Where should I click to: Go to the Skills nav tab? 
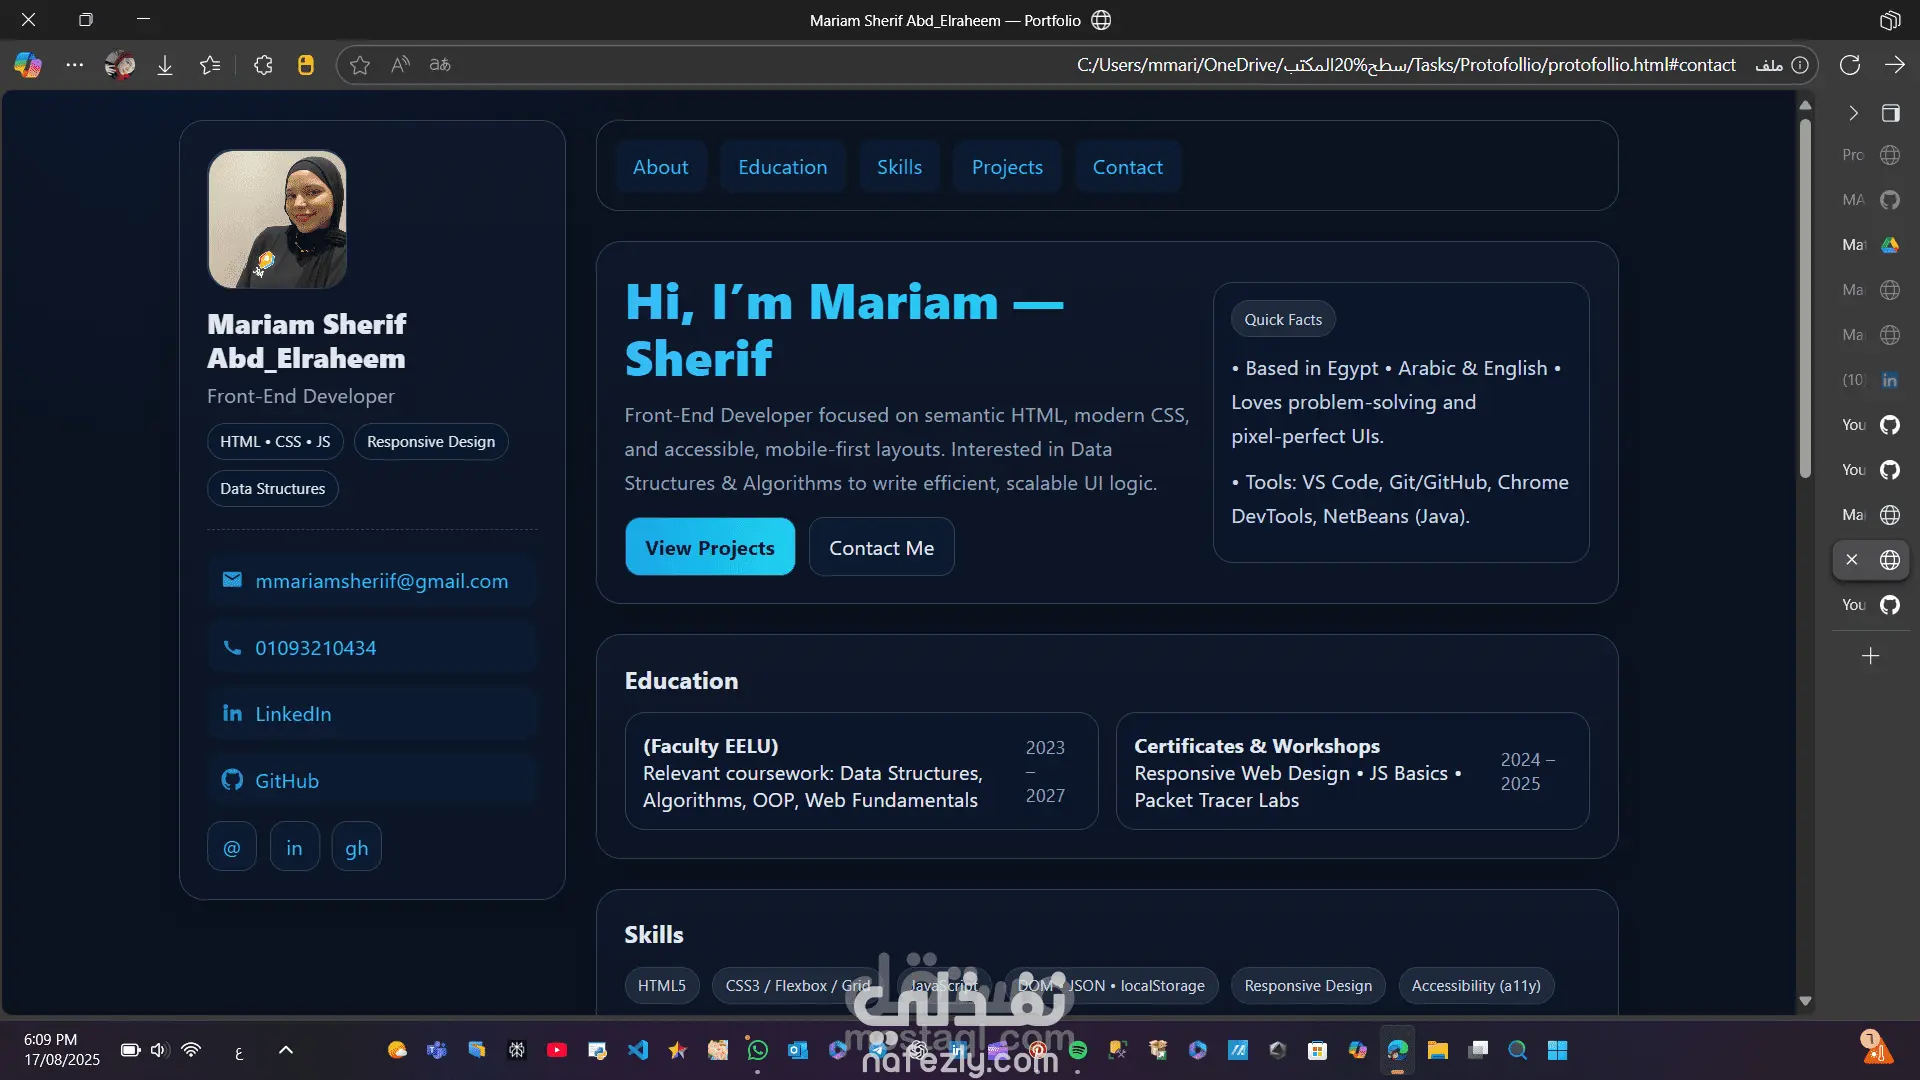tap(899, 167)
